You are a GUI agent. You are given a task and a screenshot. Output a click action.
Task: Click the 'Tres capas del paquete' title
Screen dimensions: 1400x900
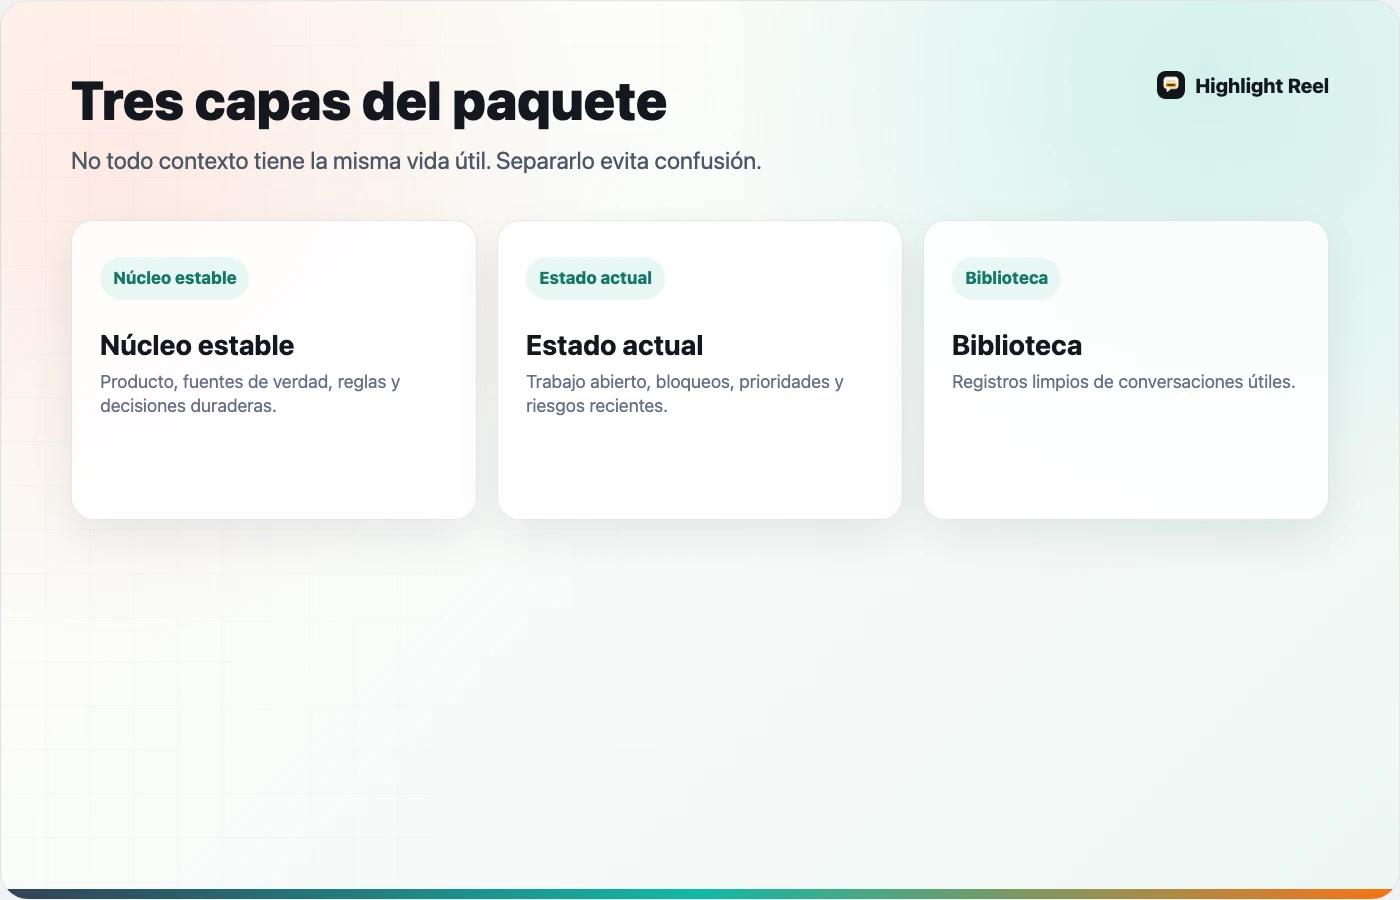point(369,102)
